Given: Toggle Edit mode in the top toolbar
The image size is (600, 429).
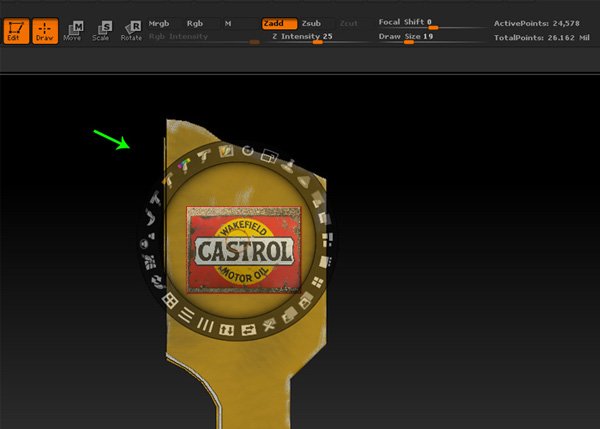Looking at the screenshot, I should pos(16,31).
